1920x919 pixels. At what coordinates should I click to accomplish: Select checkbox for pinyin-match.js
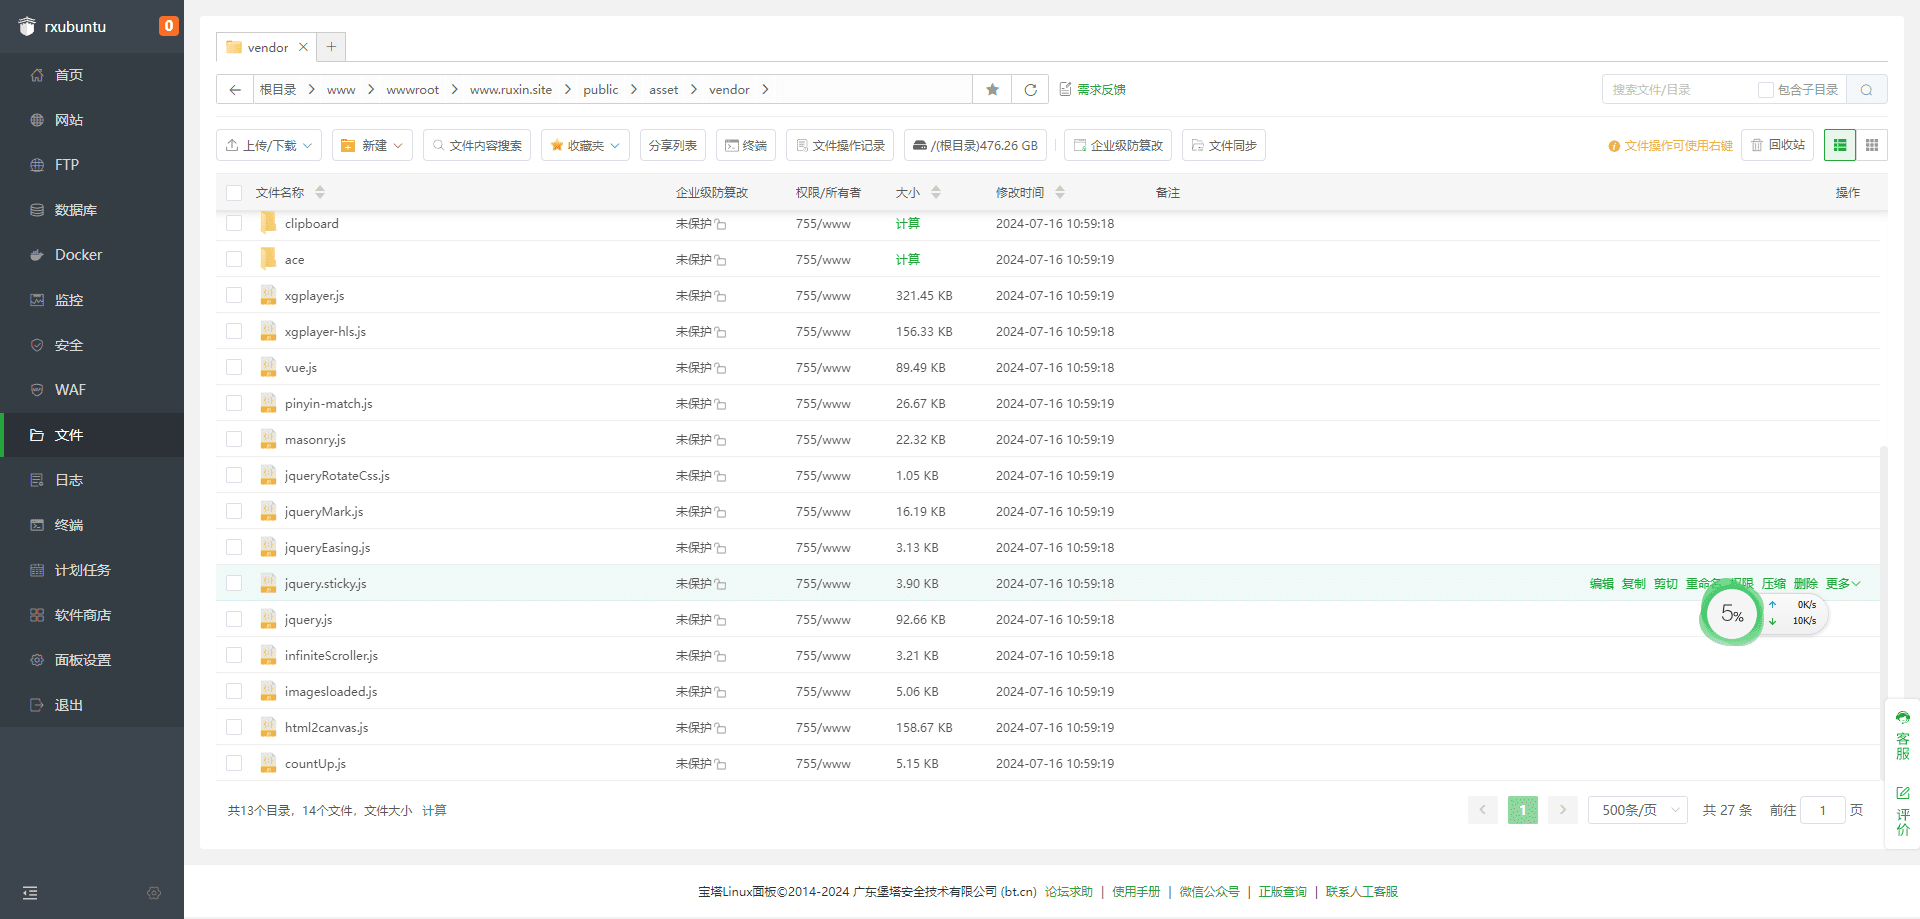click(x=234, y=403)
